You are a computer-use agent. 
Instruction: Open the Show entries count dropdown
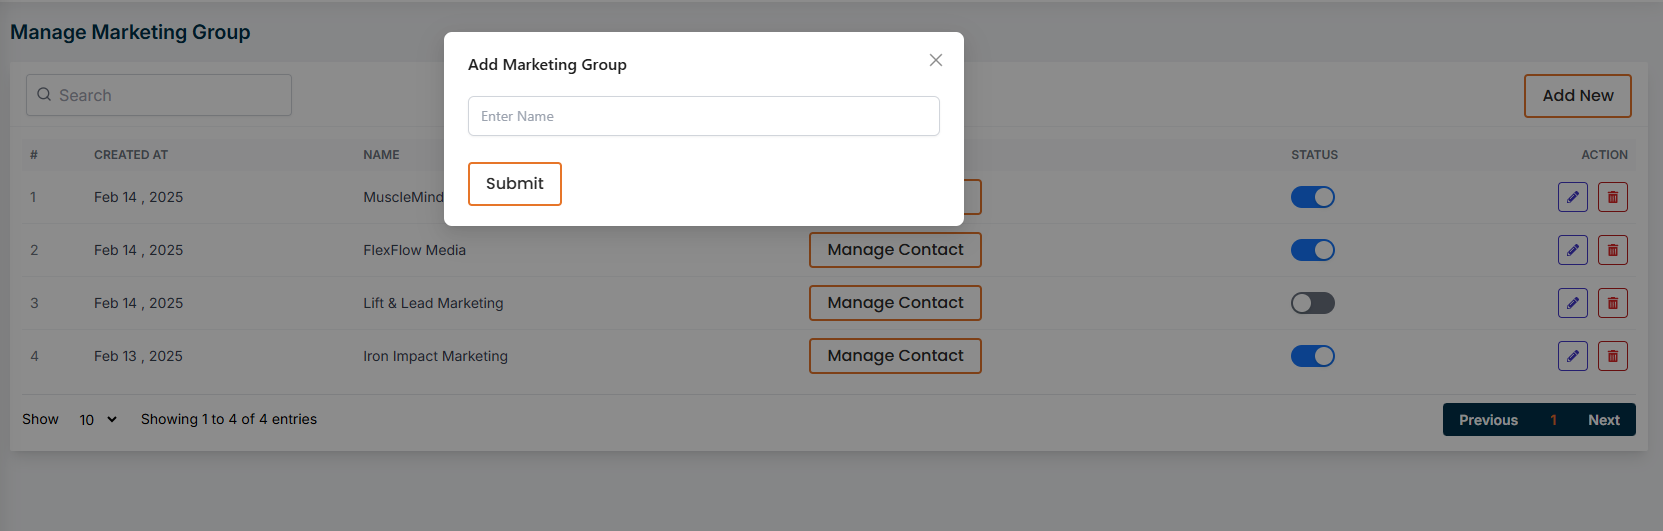[98, 420]
